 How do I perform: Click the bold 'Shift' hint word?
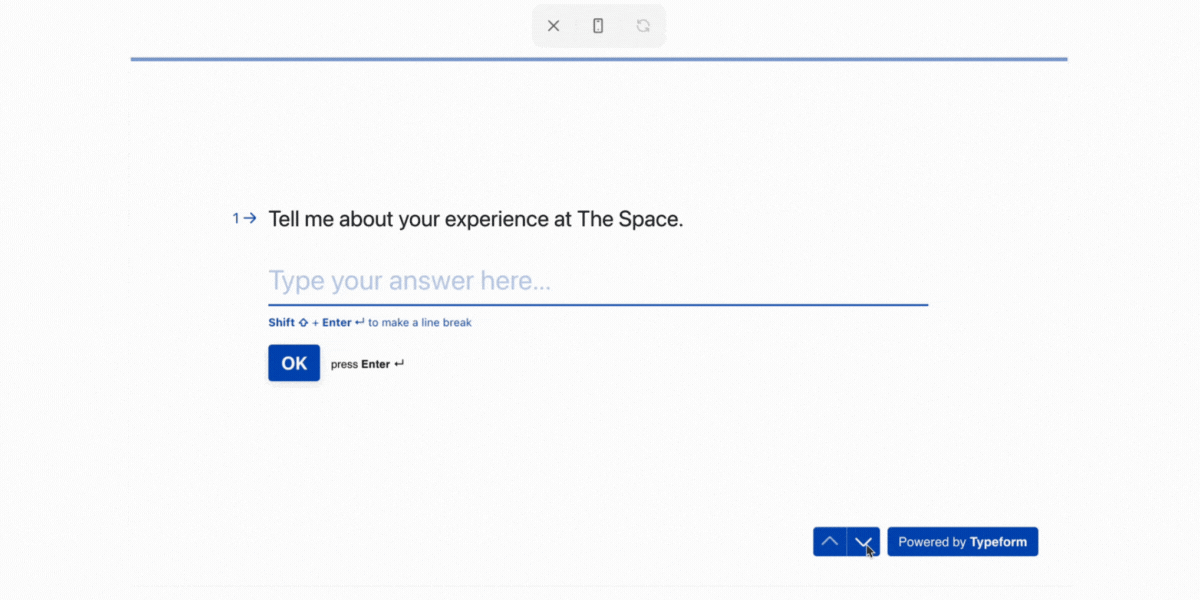(x=281, y=323)
